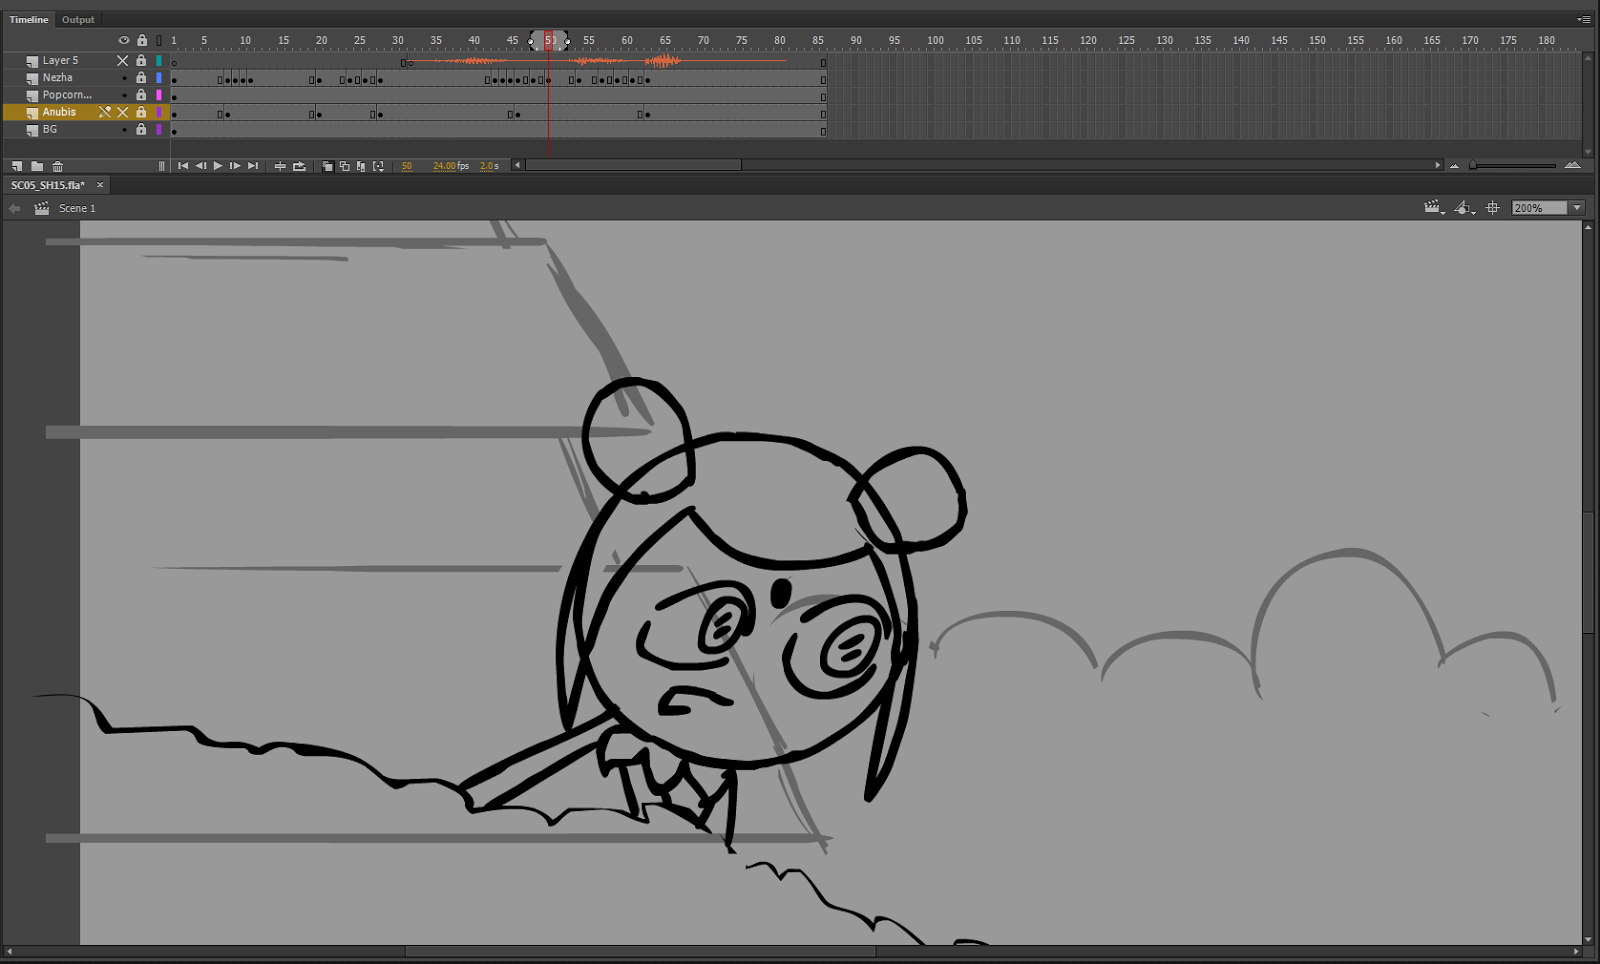
Task: Zoom out timeline with small mountains icon
Action: tap(1455, 166)
